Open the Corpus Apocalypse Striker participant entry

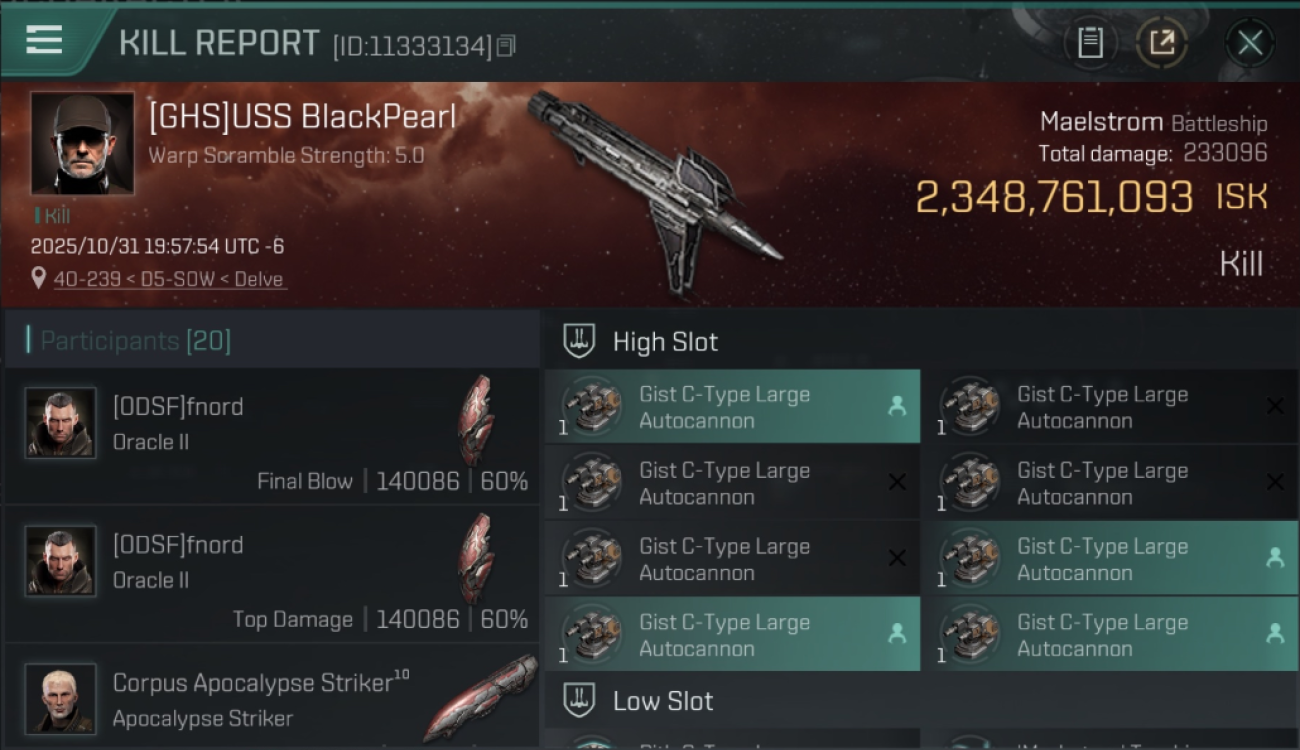point(272,698)
